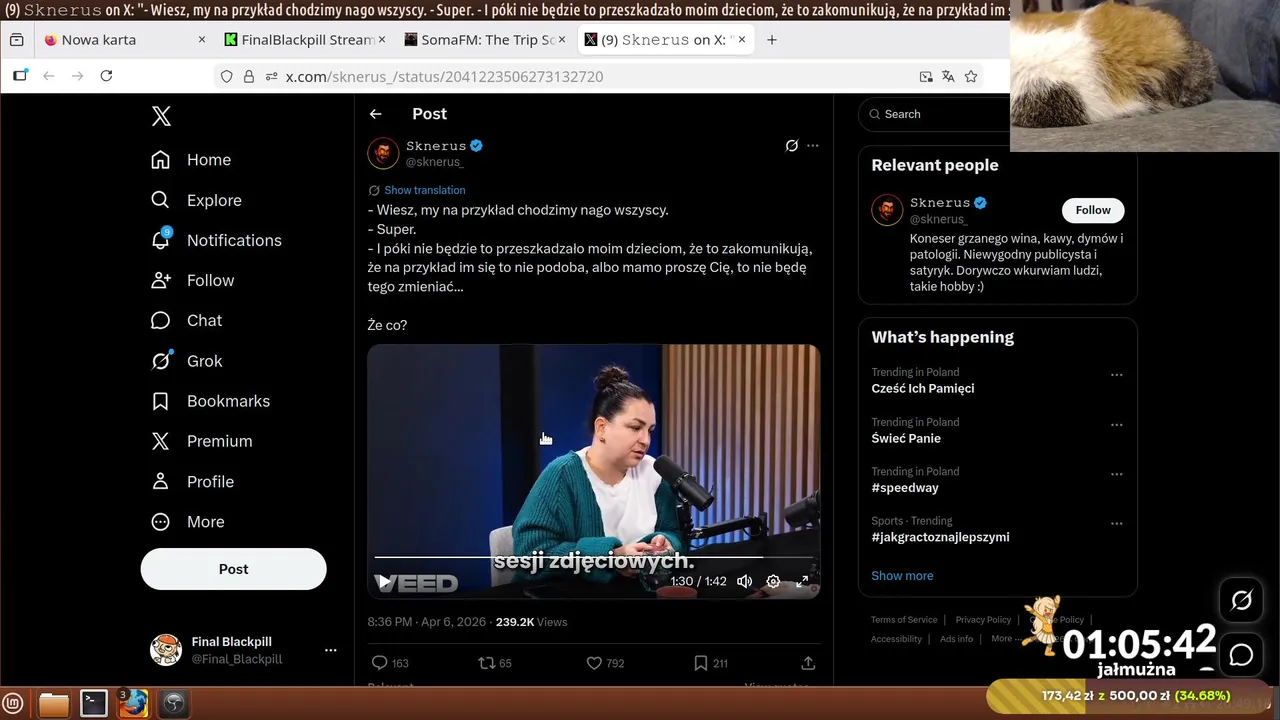This screenshot has width=1280, height=720.
Task: Open the system menu in the taskbar
Action: (x=14, y=704)
